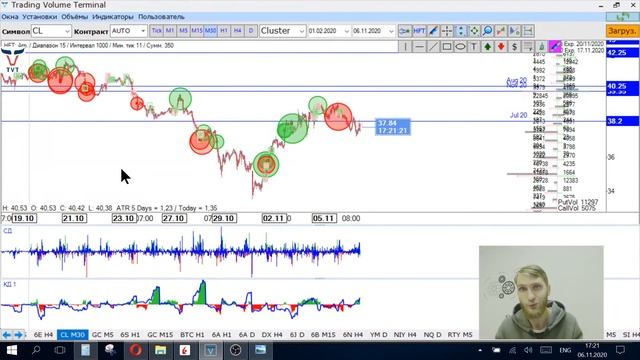Click the red-green diagonal arrows icon

click(501, 31)
